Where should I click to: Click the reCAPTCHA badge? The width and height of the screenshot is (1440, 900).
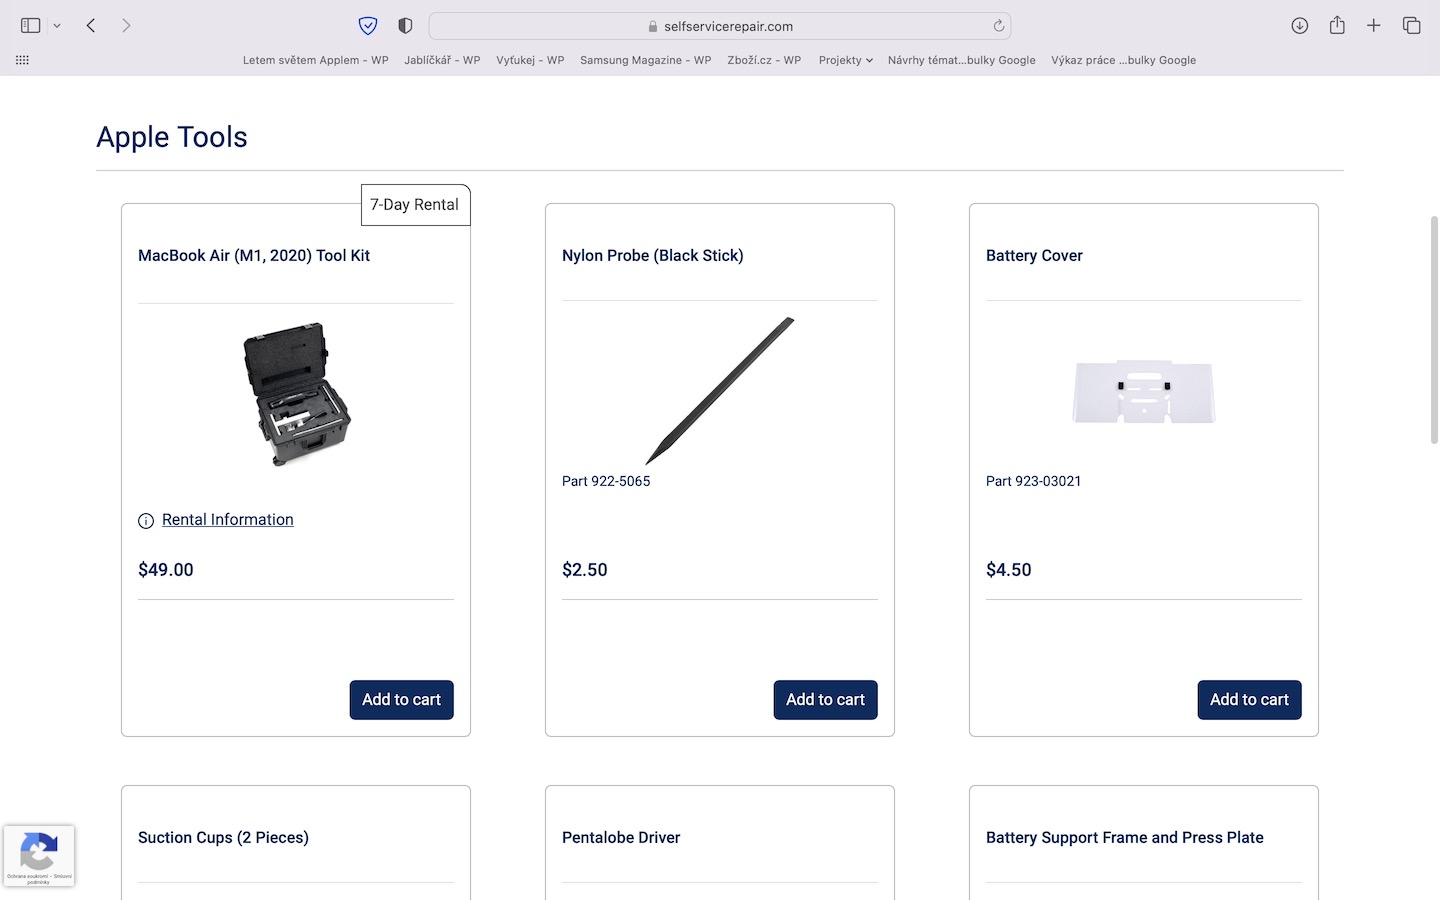(x=39, y=856)
